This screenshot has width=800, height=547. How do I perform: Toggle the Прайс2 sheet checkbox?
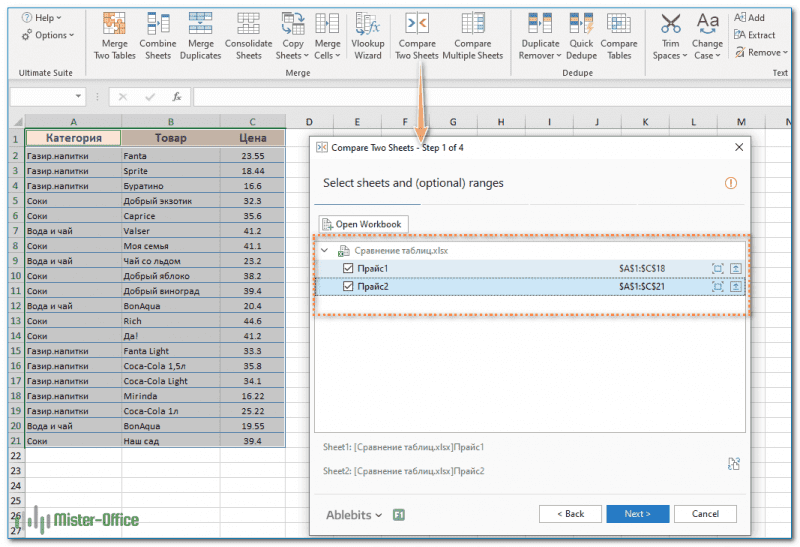click(x=348, y=286)
